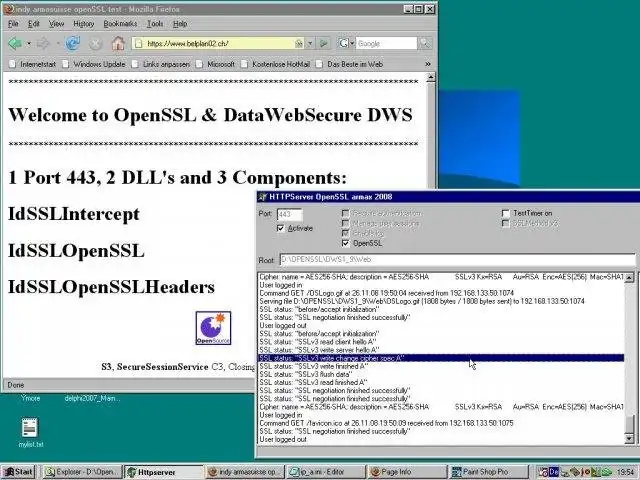640x480 pixels.
Task: Open the Tools menu in Firefox
Action: click(155, 24)
